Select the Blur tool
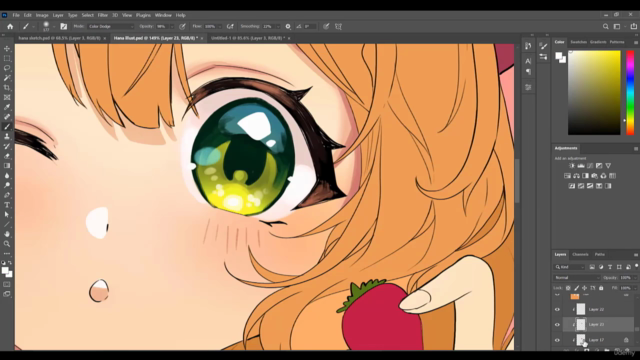Image resolution: width=640 pixels, height=360 pixels. pyautogui.click(x=7, y=176)
